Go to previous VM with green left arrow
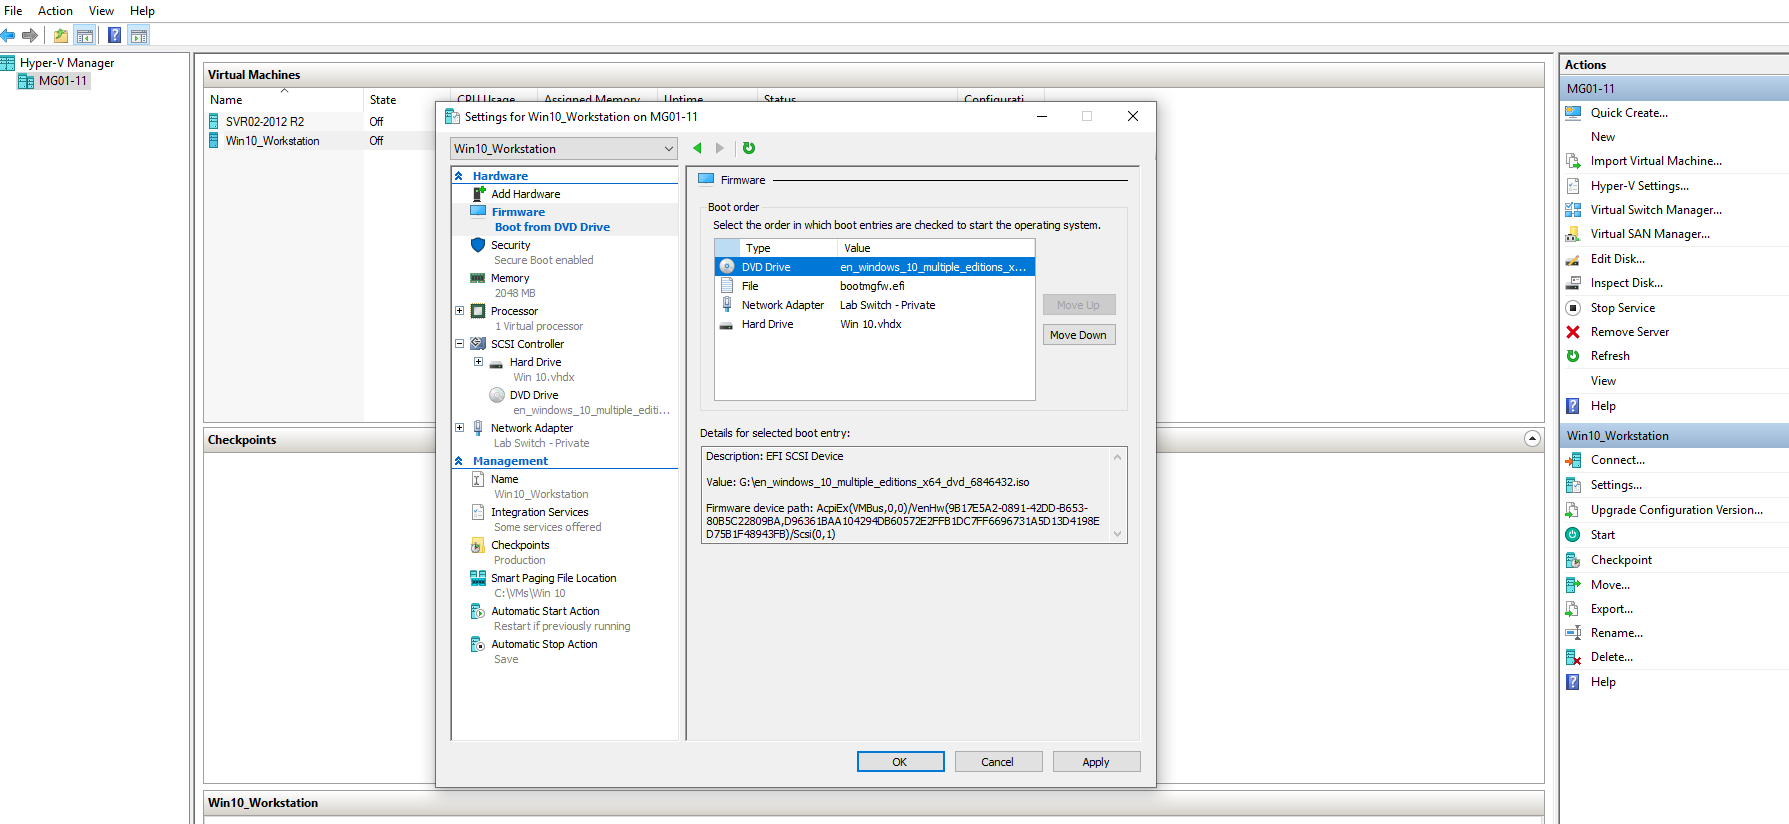The image size is (1789, 824). tap(697, 148)
